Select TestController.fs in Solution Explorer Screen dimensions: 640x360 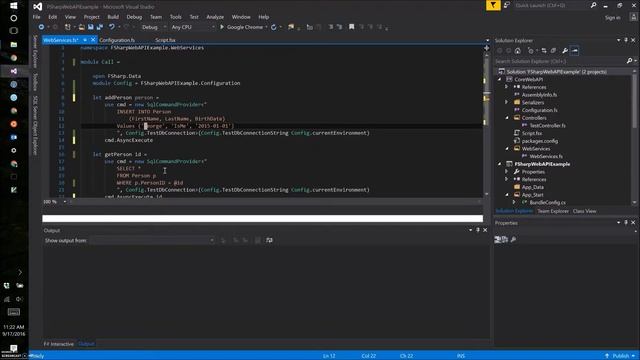tap(547, 126)
